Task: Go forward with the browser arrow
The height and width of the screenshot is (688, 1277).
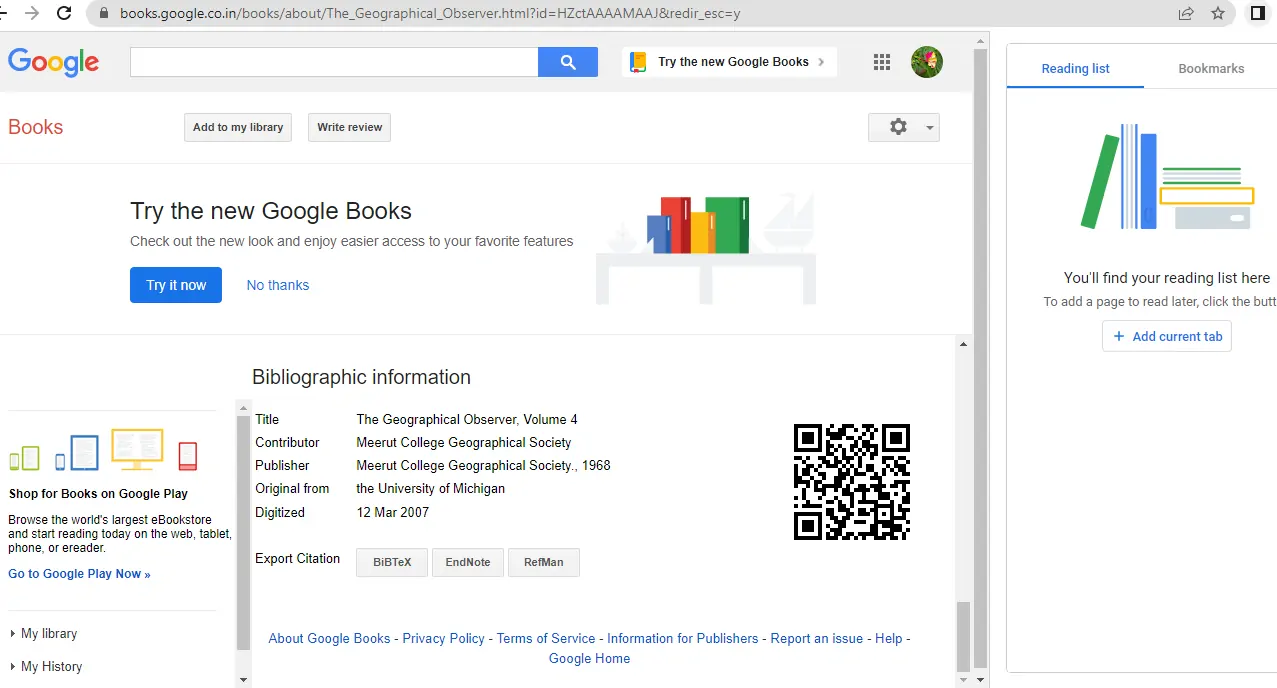Action: pos(32,14)
